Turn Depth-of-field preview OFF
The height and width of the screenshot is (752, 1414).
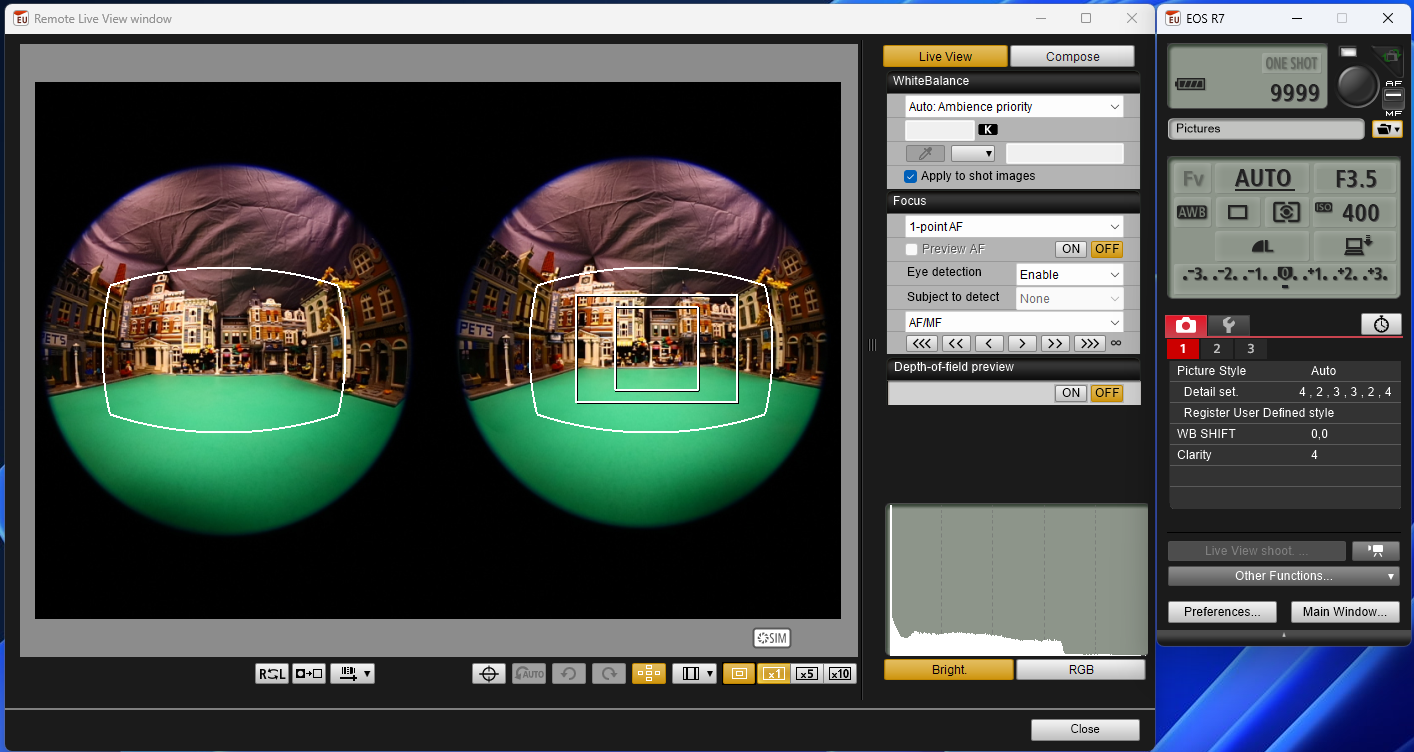click(1107, 393)
